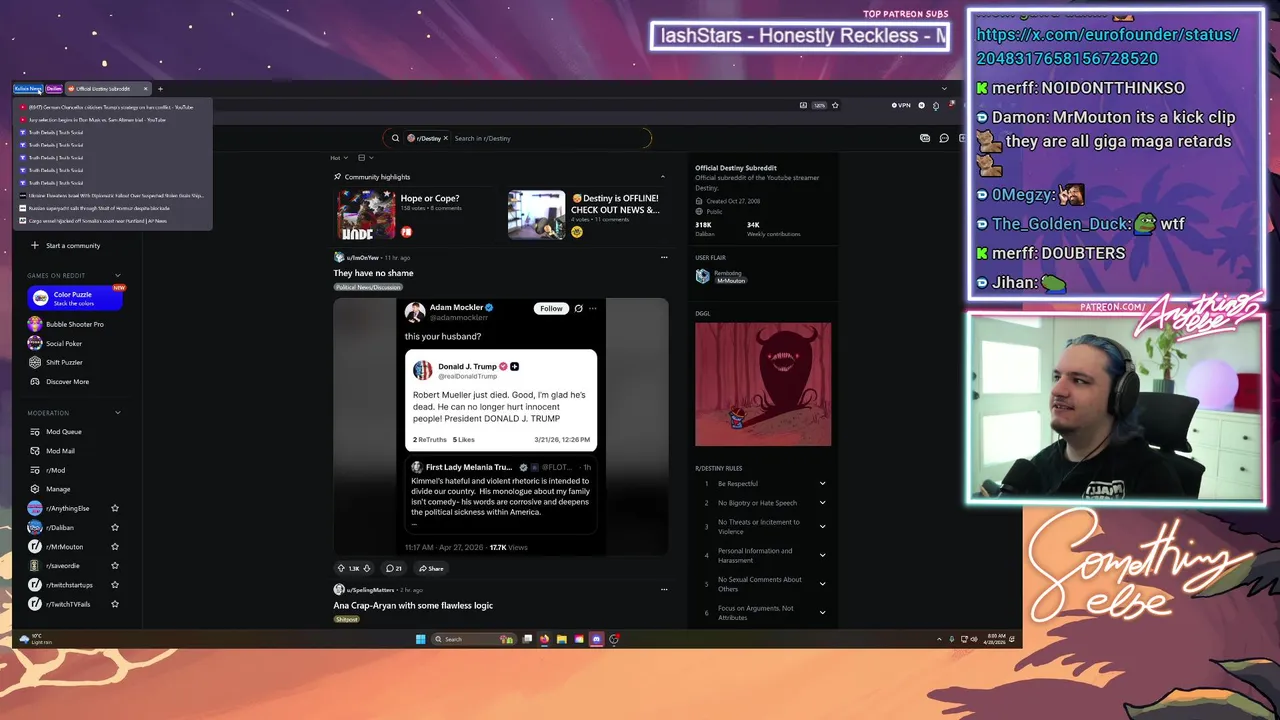
Task: Launch Shift Puzzler game
Action: tap(56, 362)
